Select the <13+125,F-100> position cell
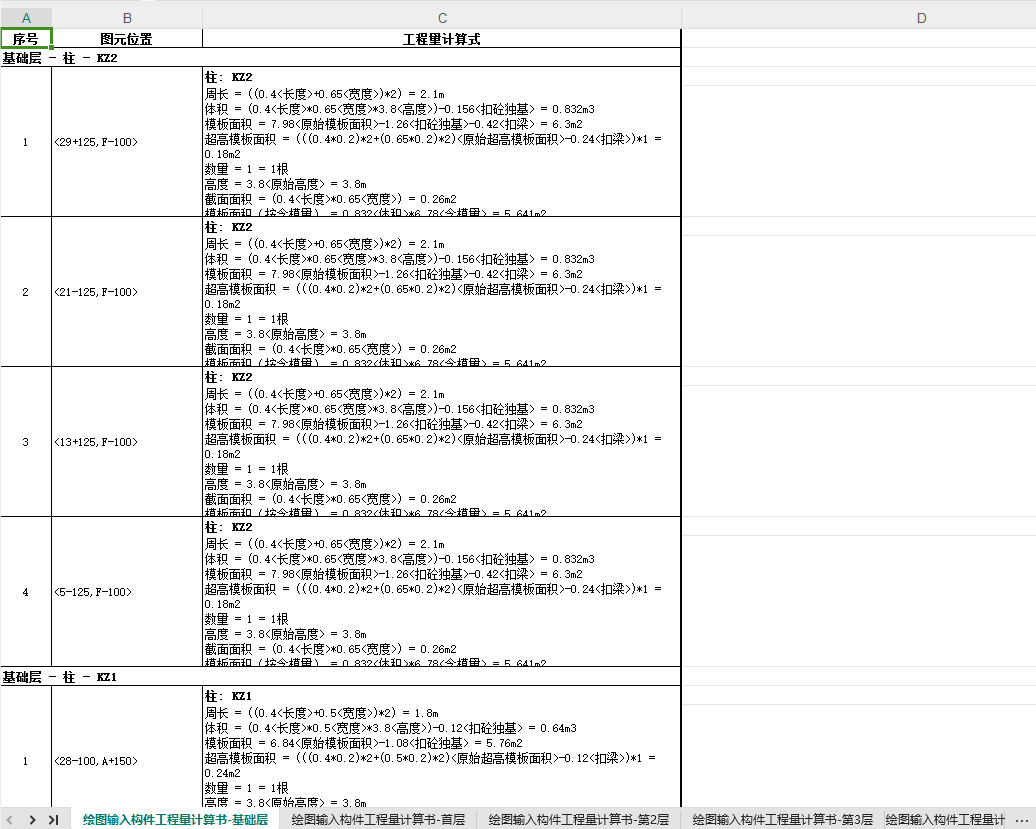This screenshot has height=829, width=1036. [127, 442]
